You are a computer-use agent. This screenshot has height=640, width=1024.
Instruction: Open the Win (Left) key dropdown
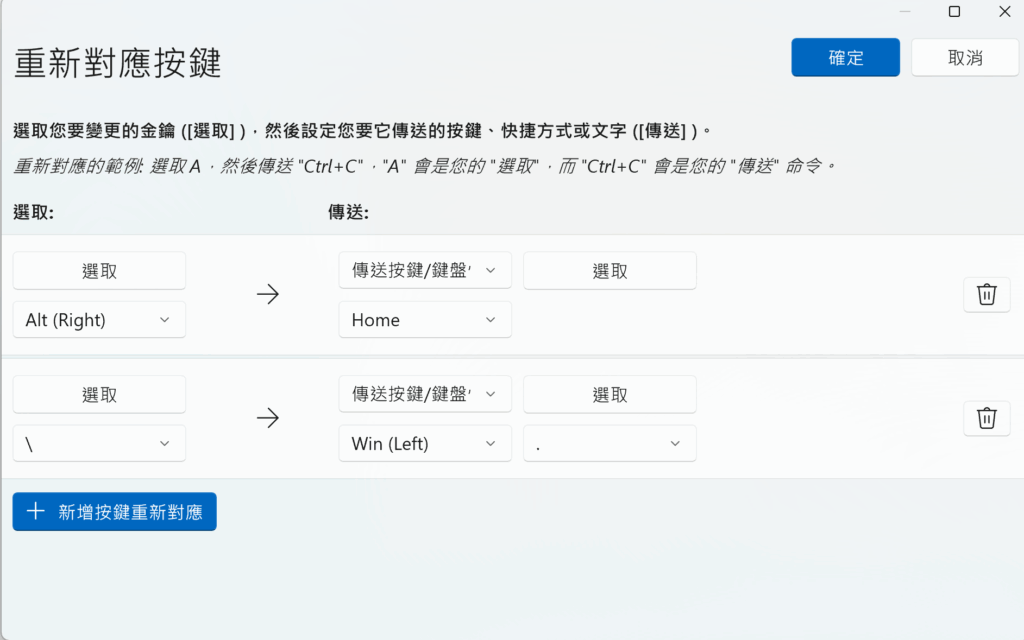coord(425,444)
